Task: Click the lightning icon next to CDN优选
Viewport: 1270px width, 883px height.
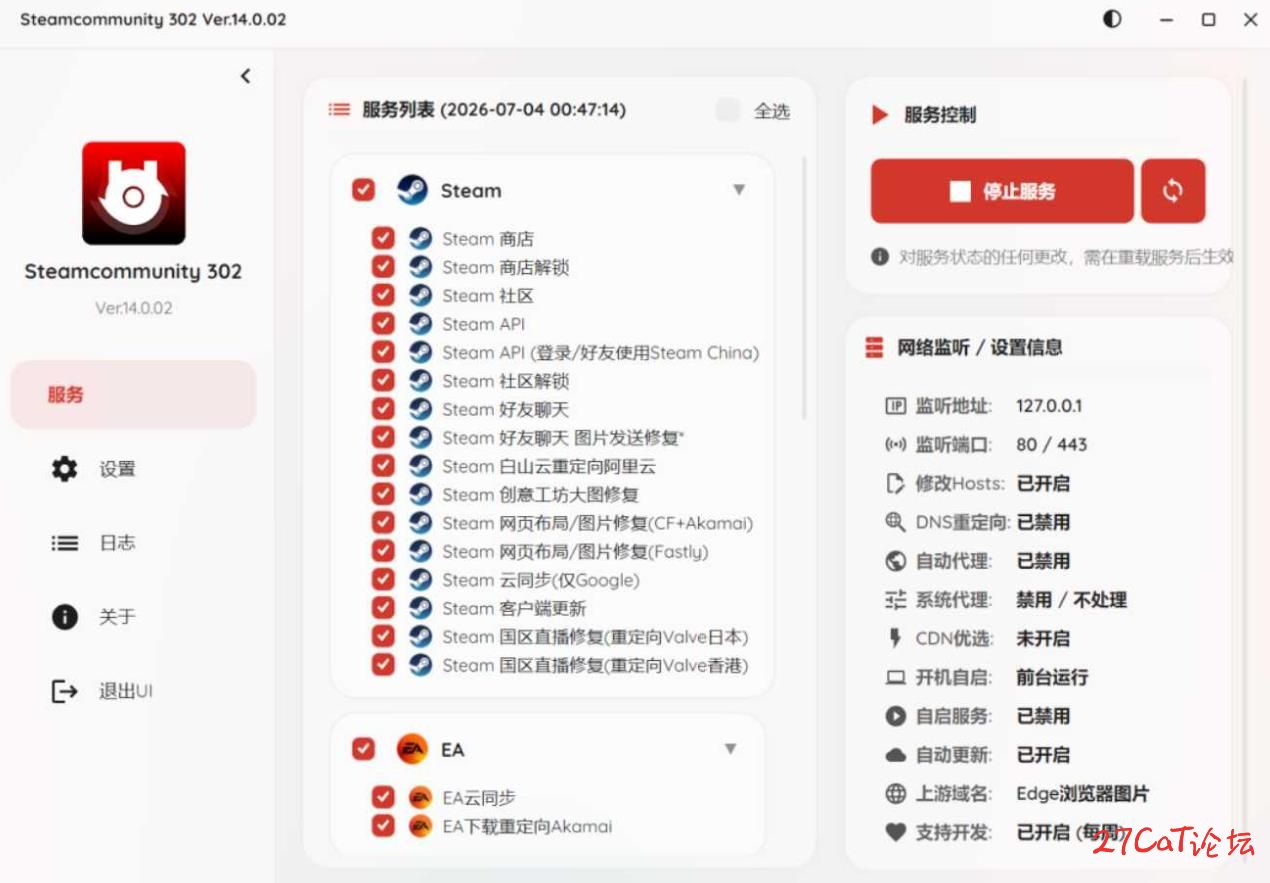Action: [895, 638]
